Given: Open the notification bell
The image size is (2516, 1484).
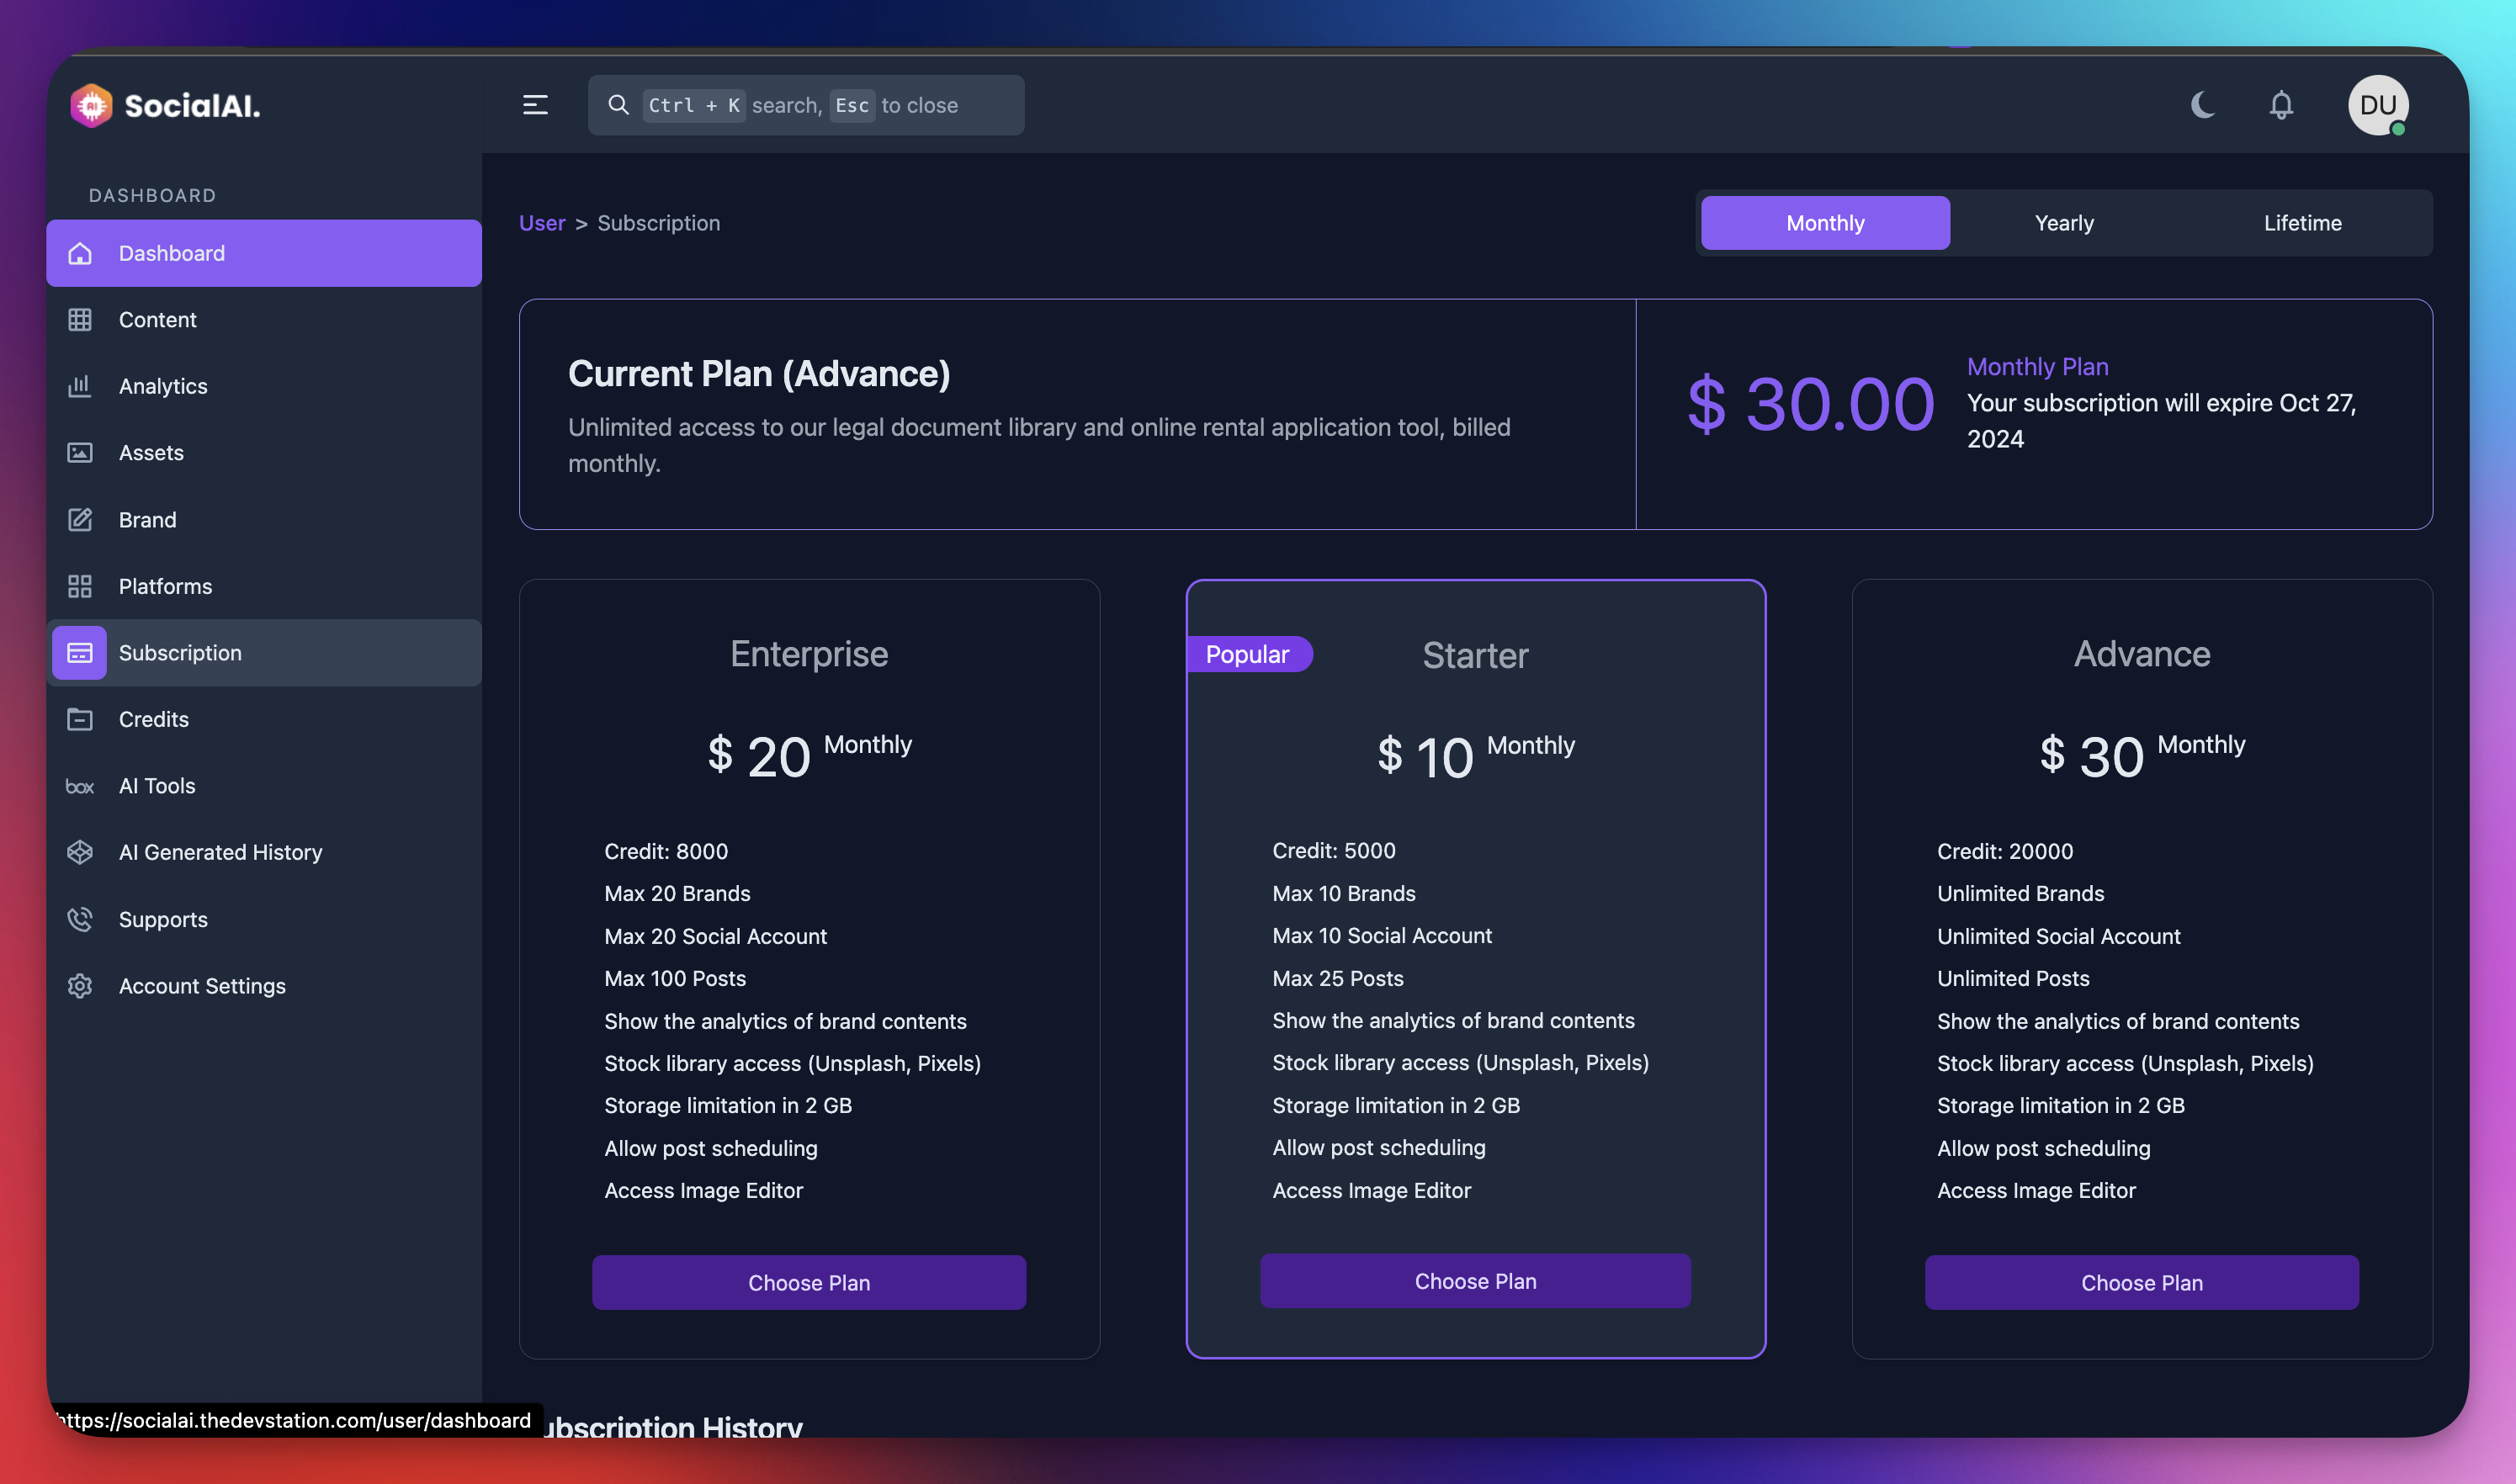Looking at the screenshot, I should click(2281, 105).
